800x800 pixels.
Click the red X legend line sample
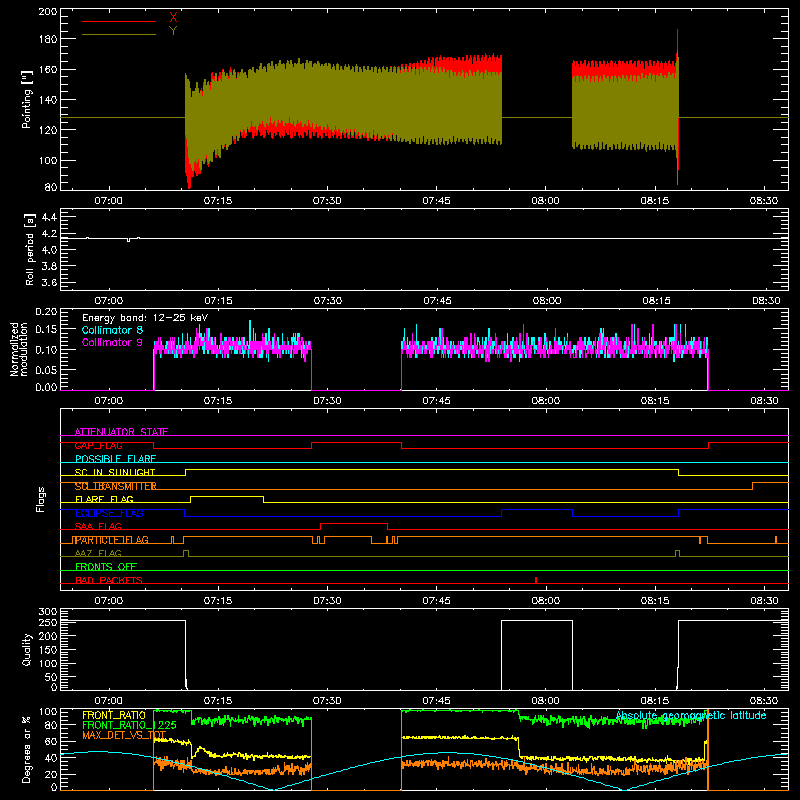tap(119, 21)
